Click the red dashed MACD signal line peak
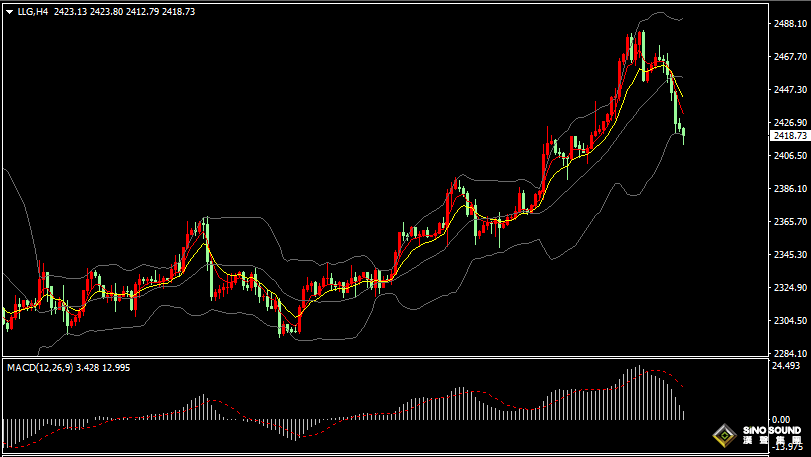Image resolution: width=811 pixels, height=457 pixels. [655, 371]
